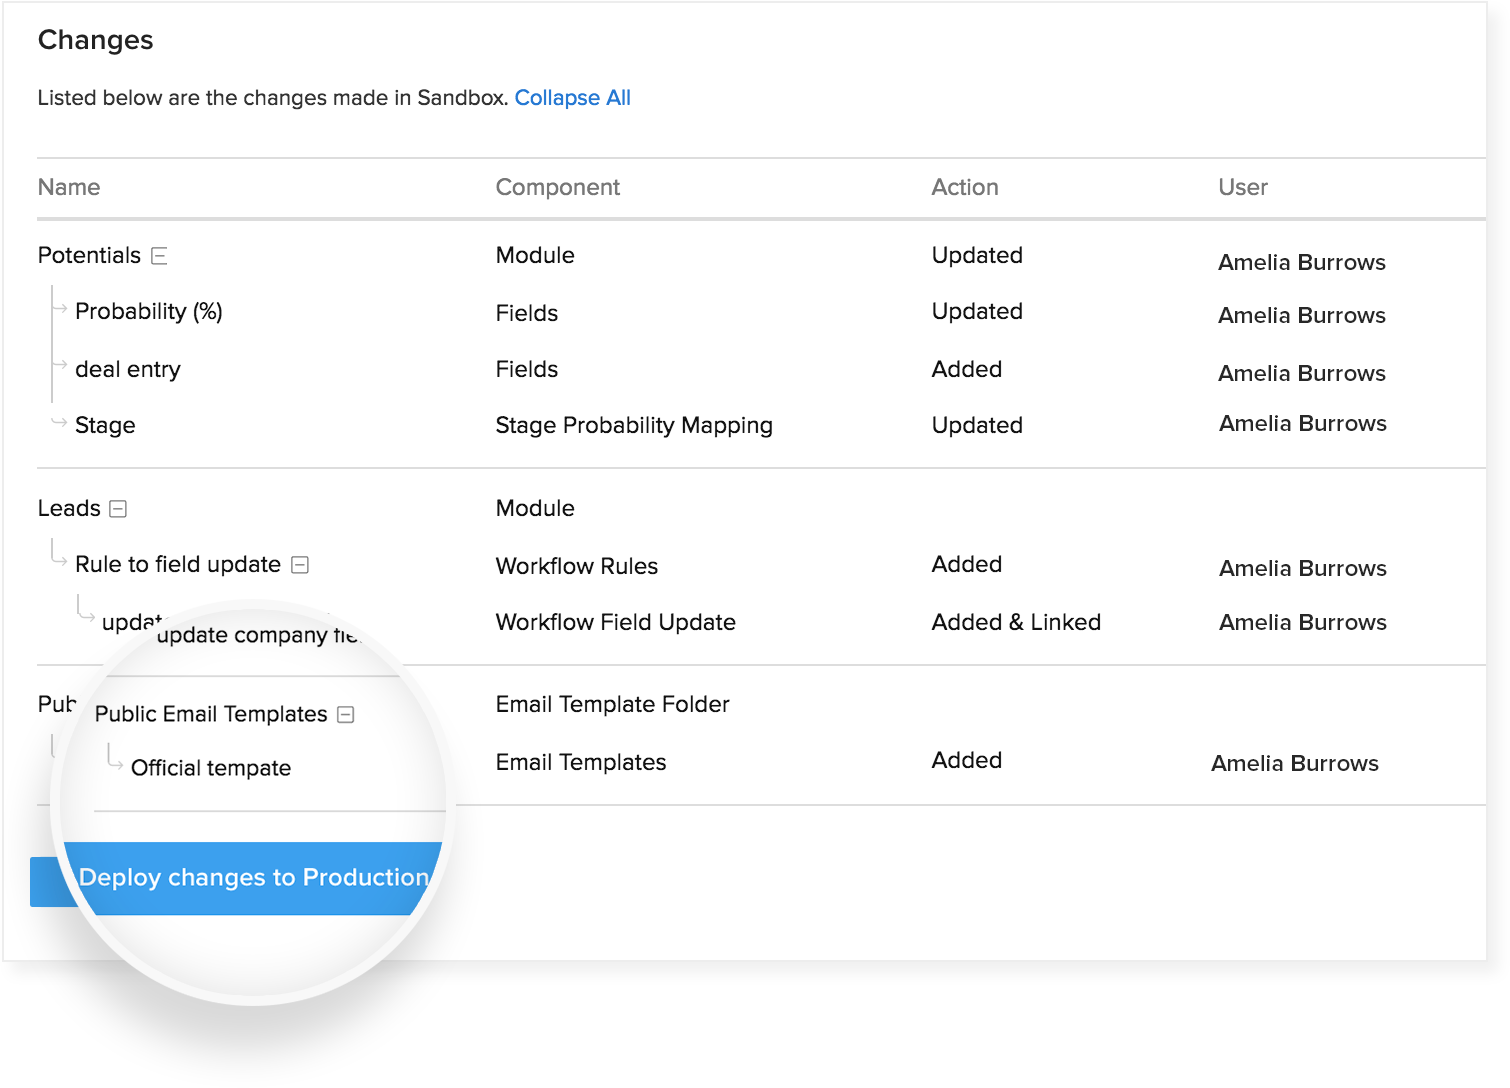The width and height of the screenshot is (1510, 1088).
Task: Select the Stage mapping row
Action: click(105, 426)
